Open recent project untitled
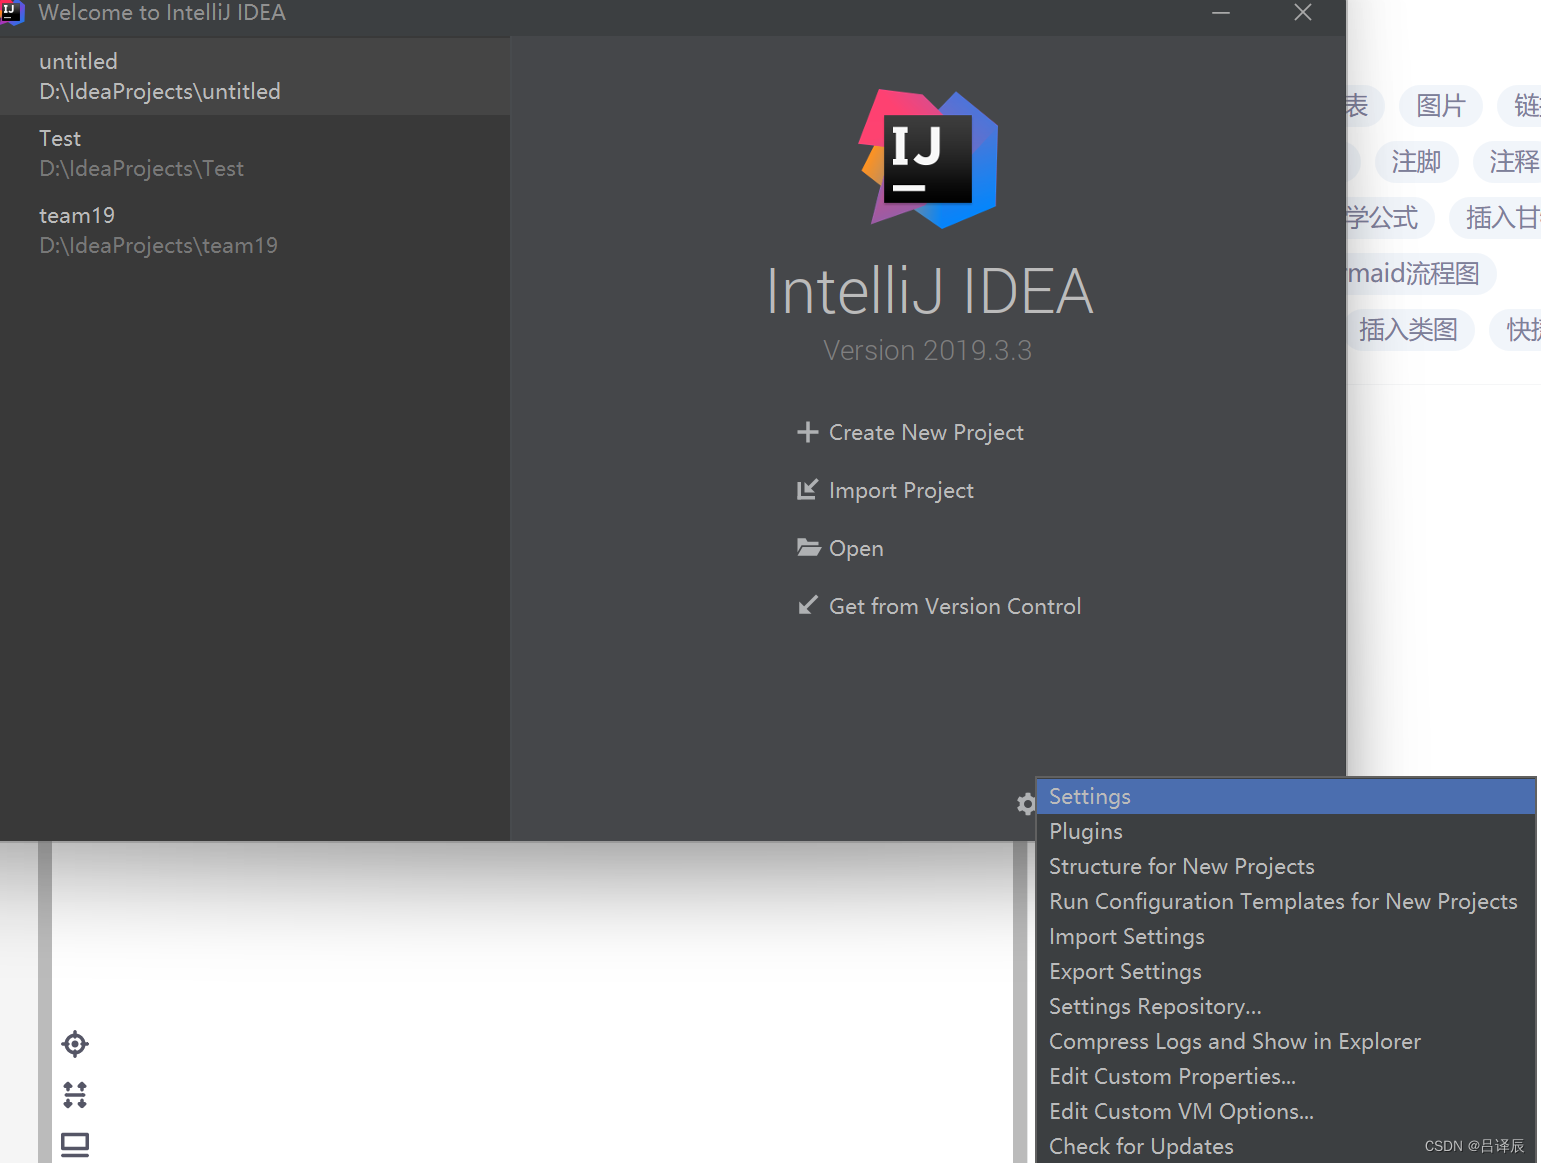This screenshot has width=1541, height=1163. tap(255, 76)
